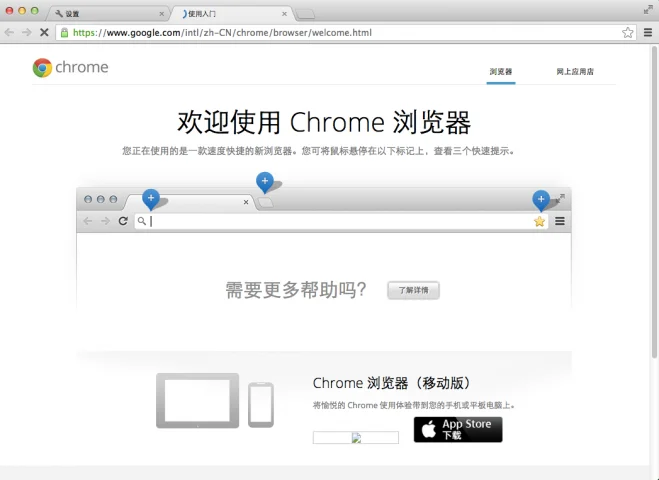659x480 pixels.
Task: Click the wrench icon on 设置 tab
Action: pyautogui.click(x=59, y=13)
